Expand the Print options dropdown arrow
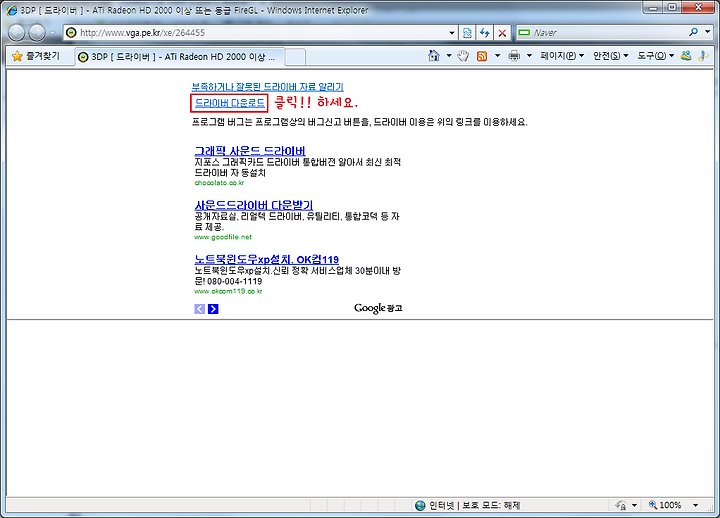This screenshot has width=720, height=518. coord(529,56)
